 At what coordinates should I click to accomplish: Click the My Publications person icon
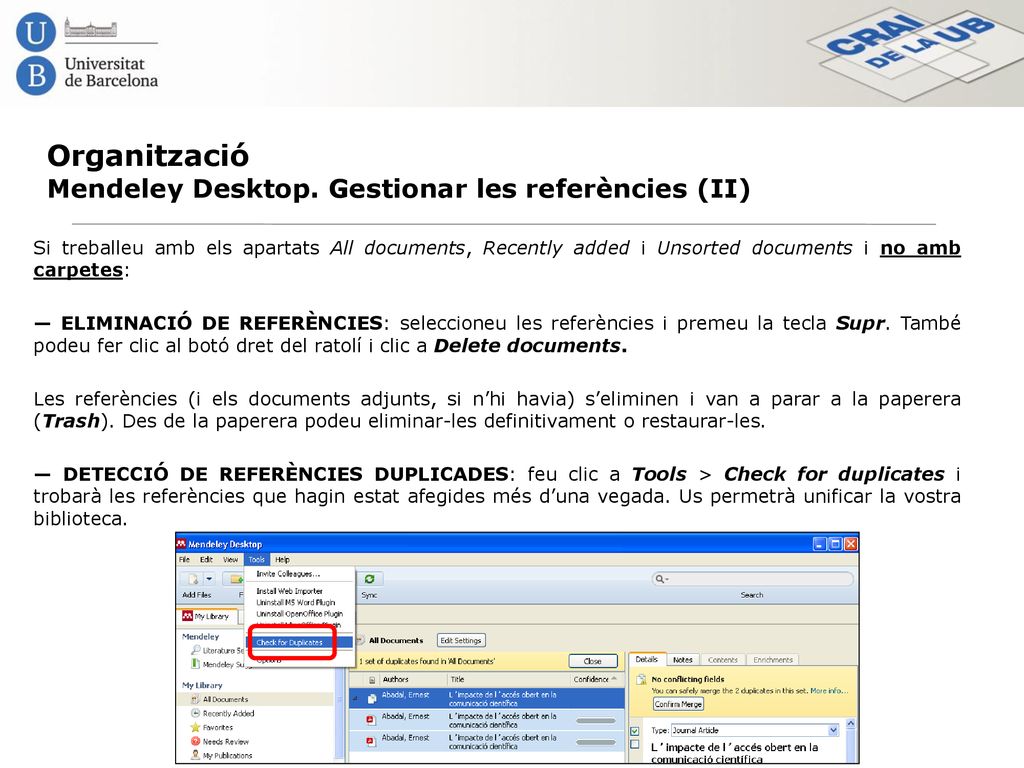coord(195,755)
